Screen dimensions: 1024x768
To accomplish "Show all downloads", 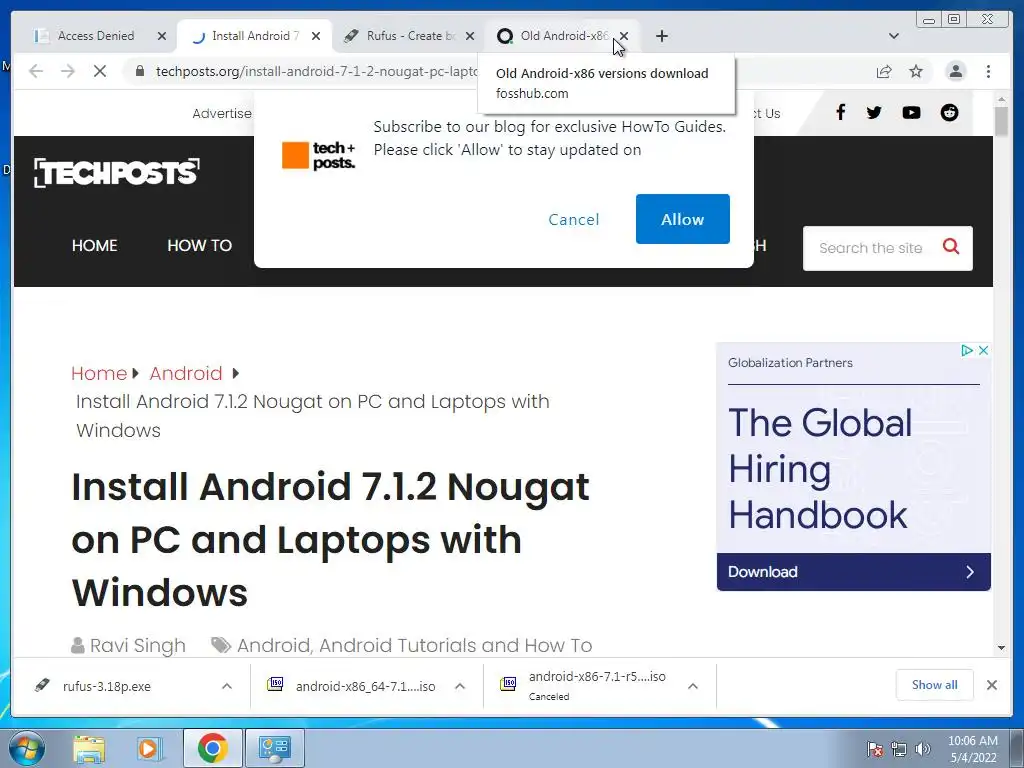I will pos(935,685).
